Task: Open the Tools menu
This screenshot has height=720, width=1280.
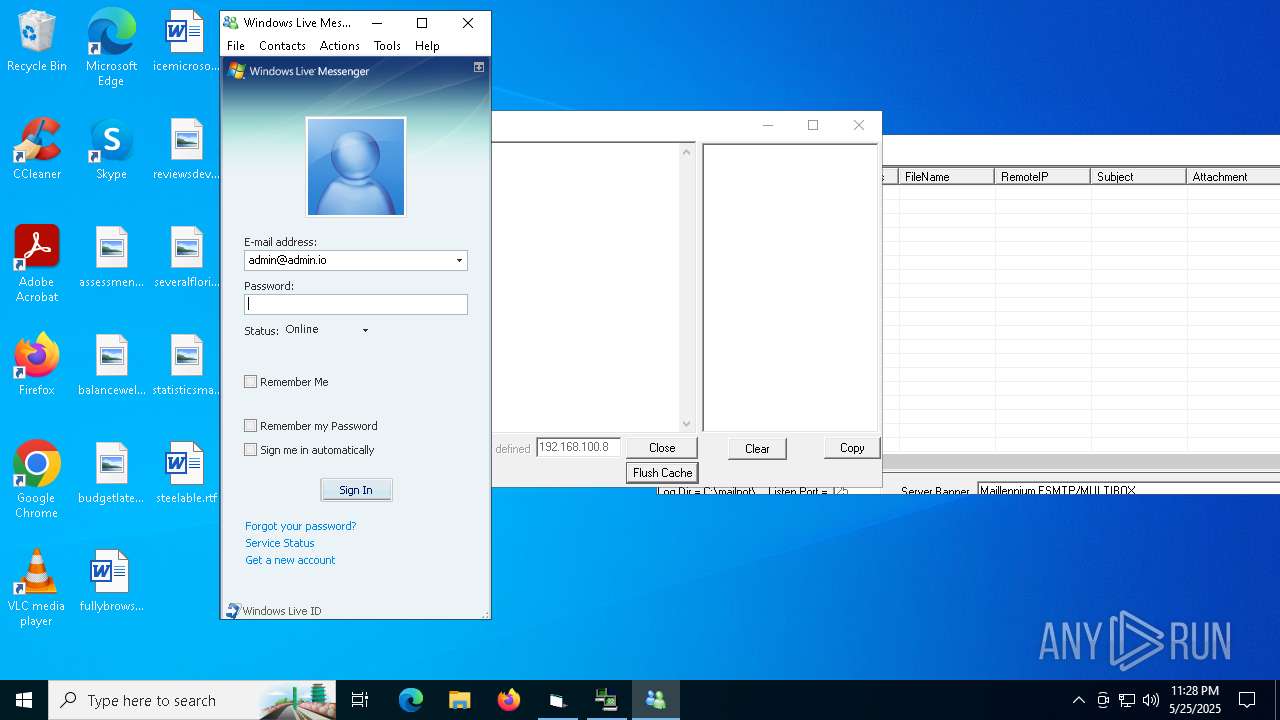Action: pyautogui.click(x=387, y=46)
